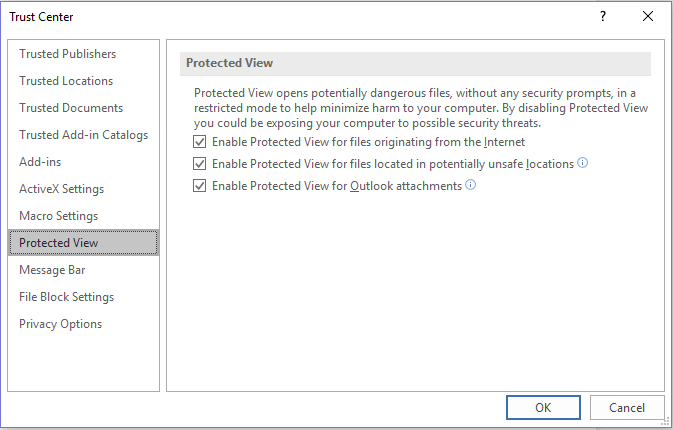673x430 pixels.
Task: View Privacy Options
Action: tap(60, 324)
